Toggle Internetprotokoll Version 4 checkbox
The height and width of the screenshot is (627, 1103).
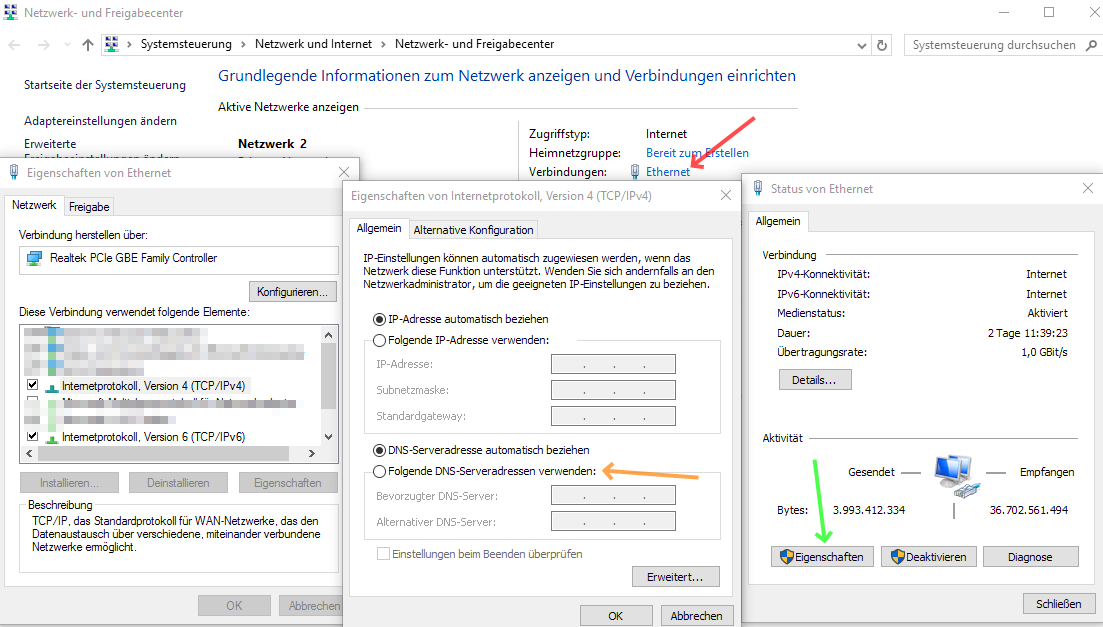point(32,385)
